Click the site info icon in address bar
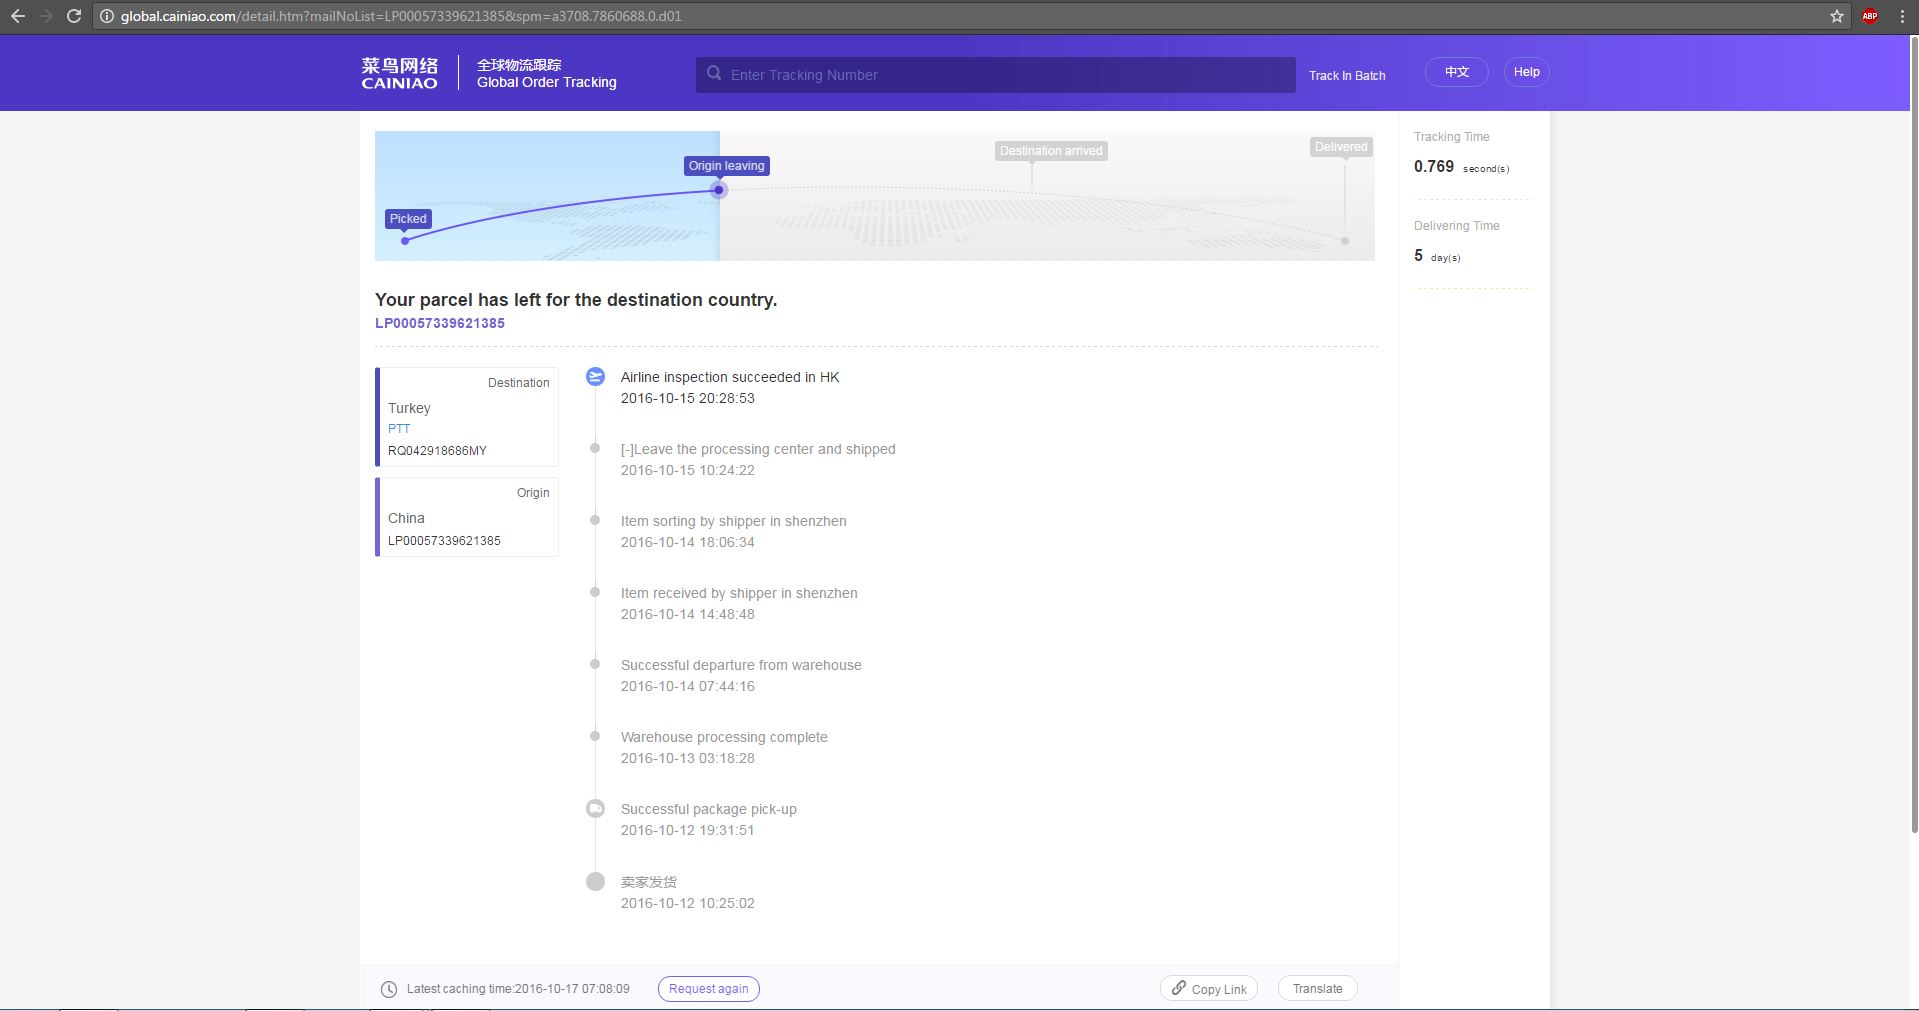1919x1011 pixels. (x=107, y=16)
